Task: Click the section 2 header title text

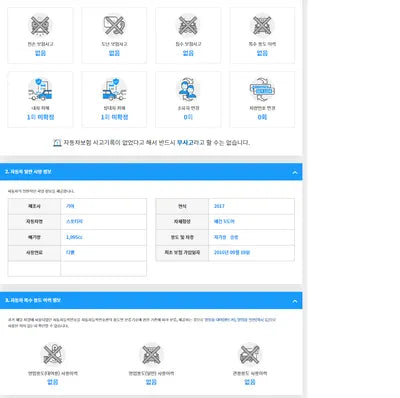Action: point(28,172)
